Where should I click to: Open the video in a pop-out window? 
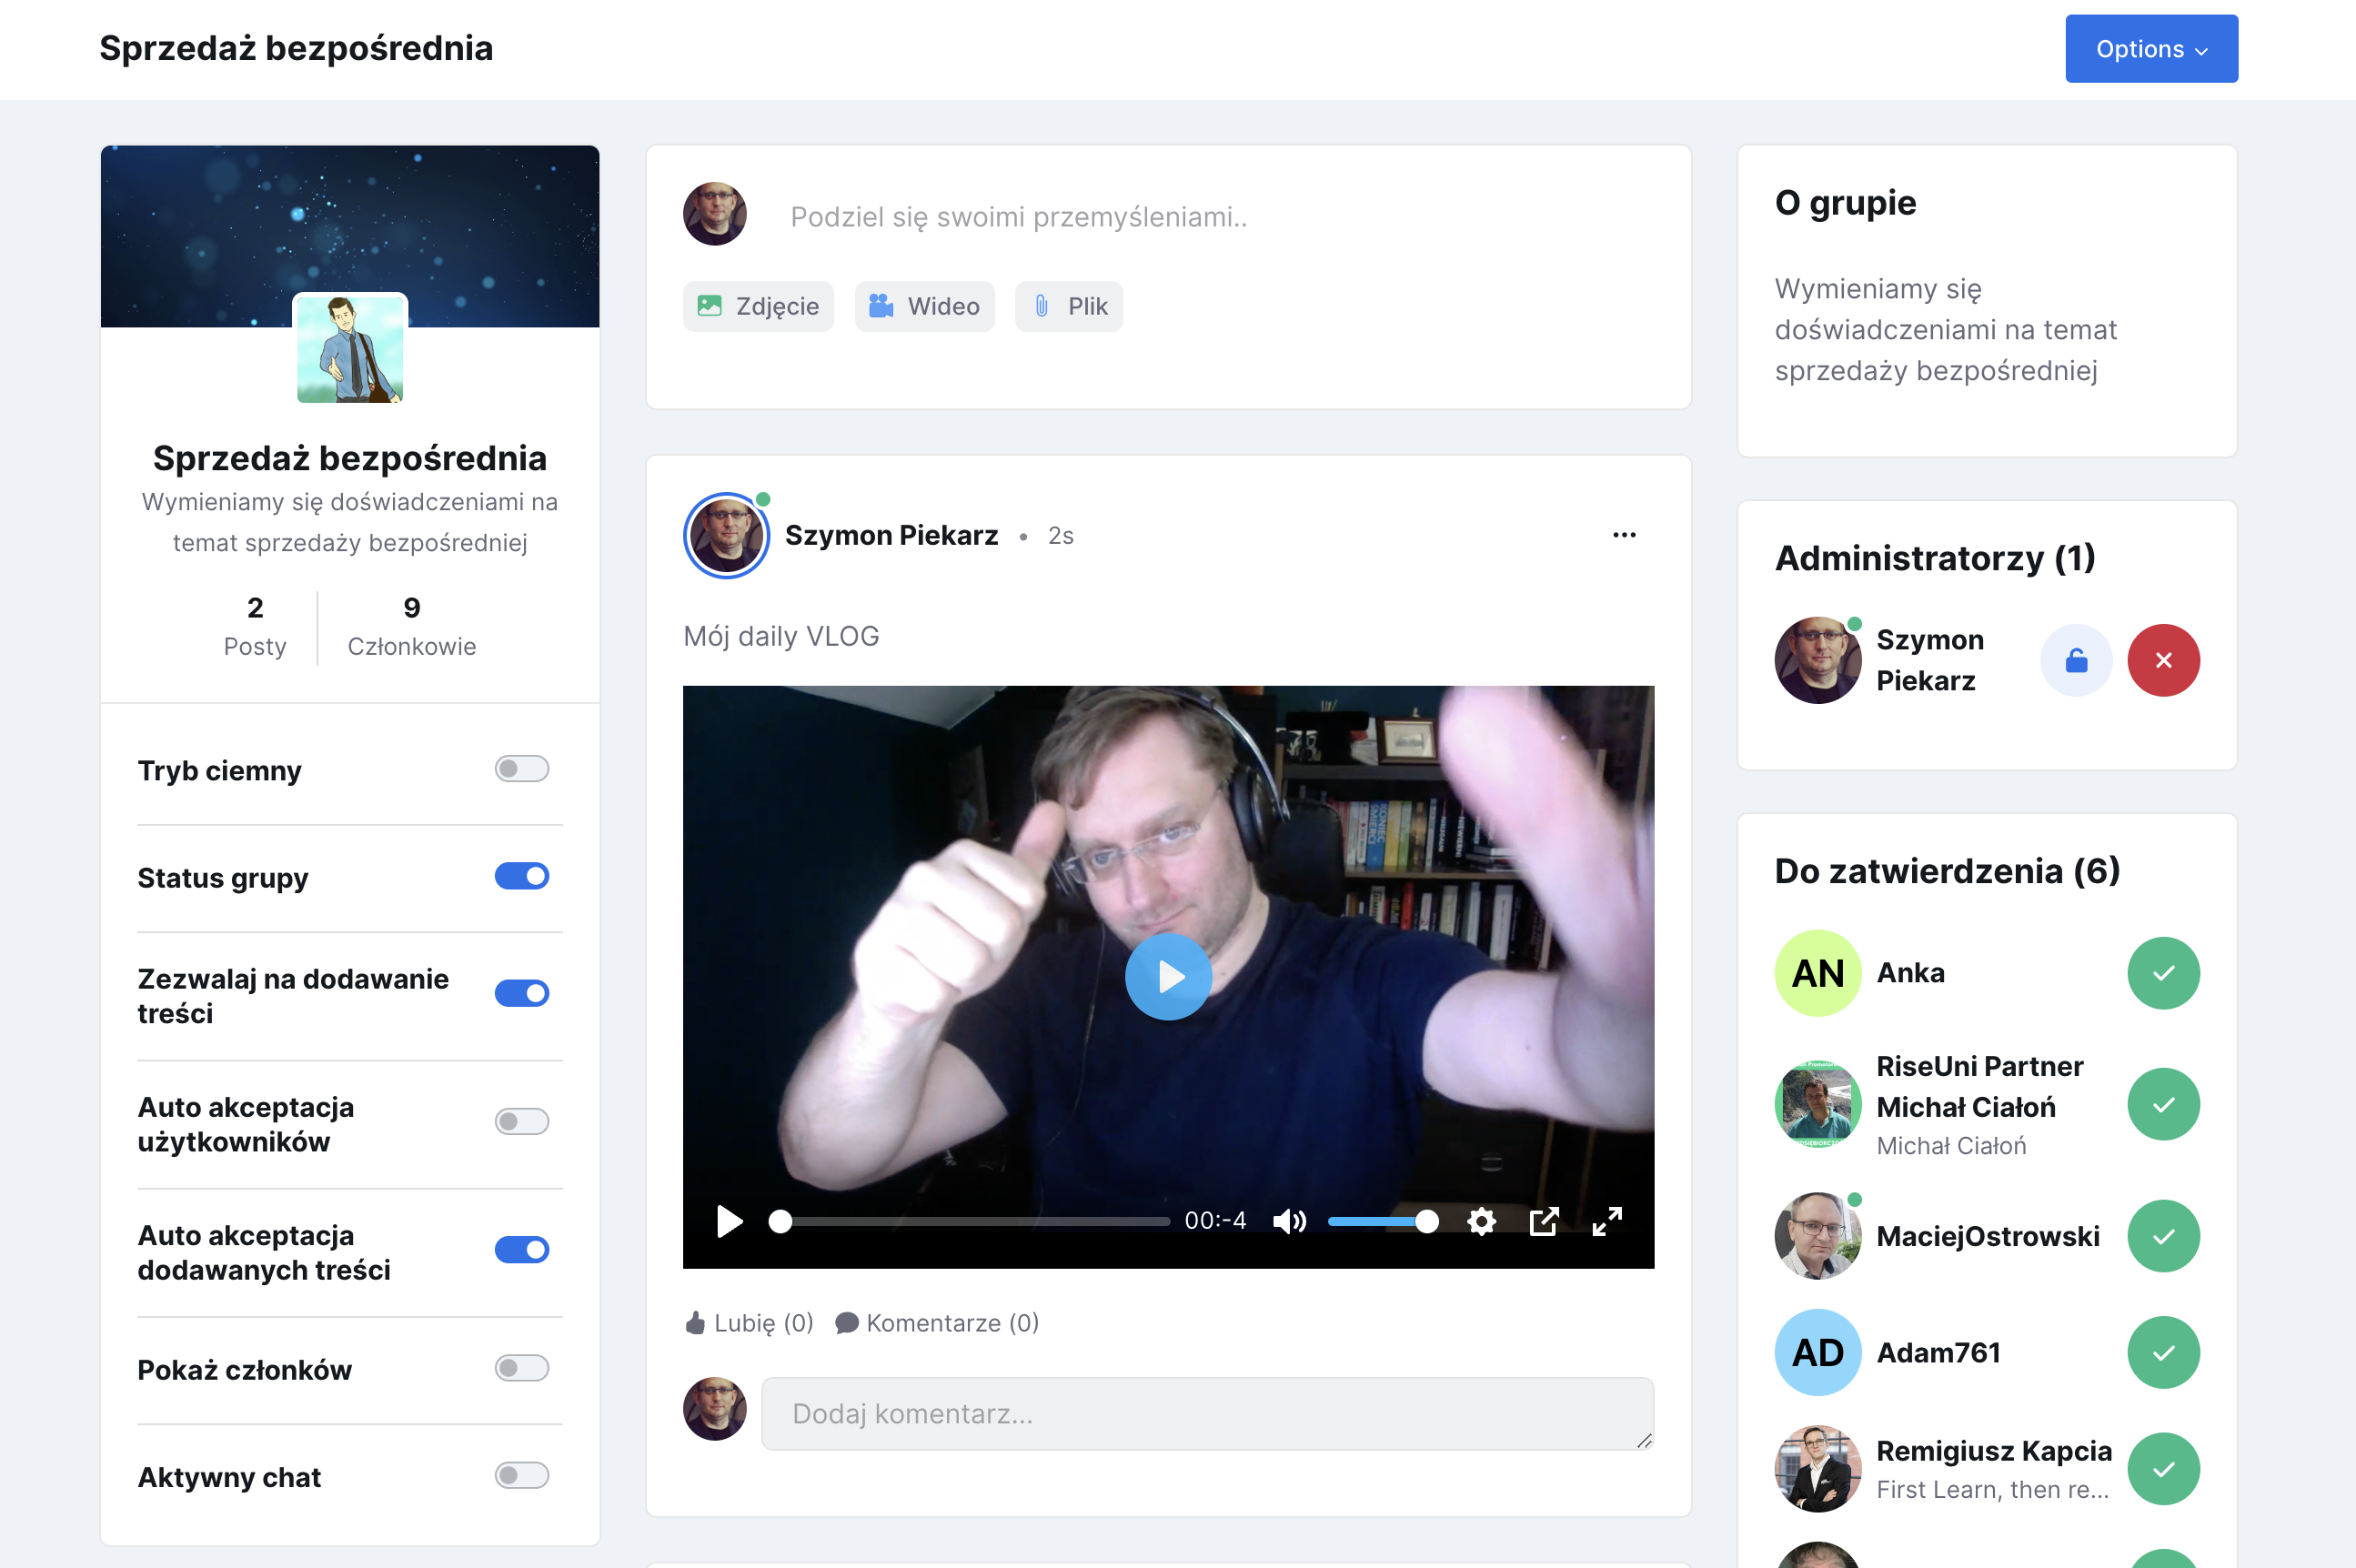(1544, 1221)
